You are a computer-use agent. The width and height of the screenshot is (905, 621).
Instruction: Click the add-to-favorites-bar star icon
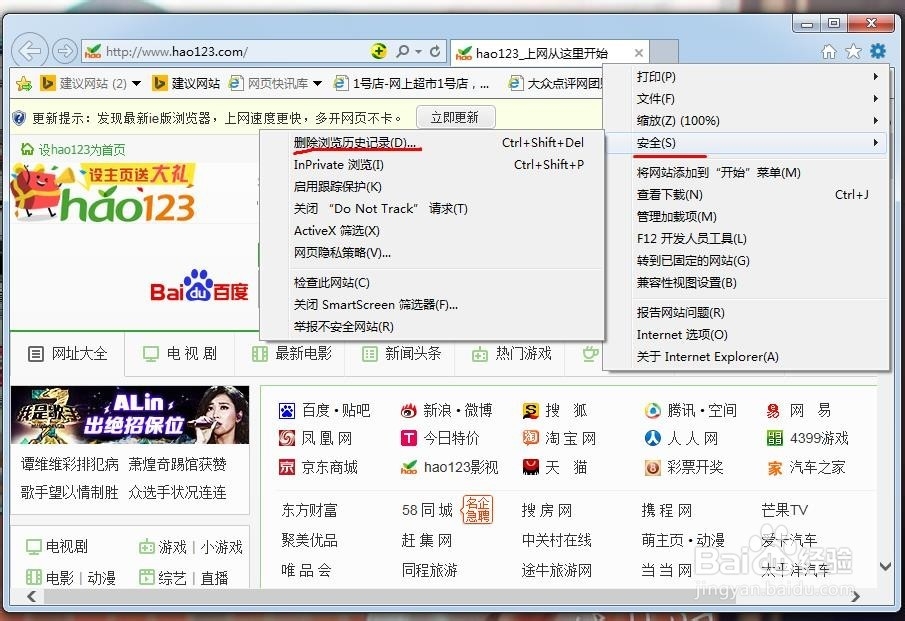[24, 84]
